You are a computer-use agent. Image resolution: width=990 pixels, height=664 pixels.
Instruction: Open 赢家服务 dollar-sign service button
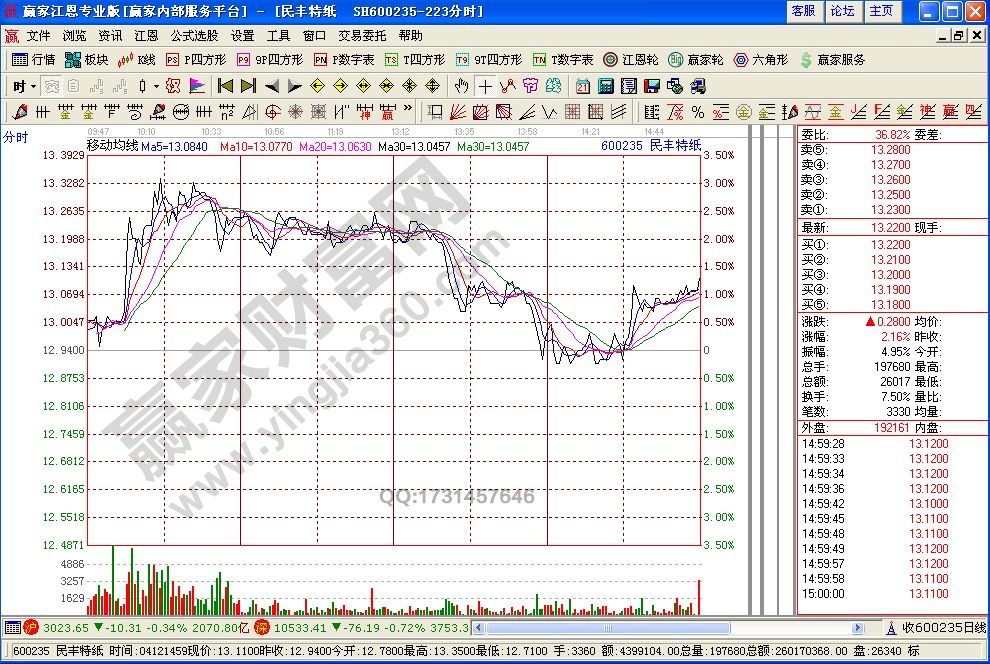pyautogui.click(x=832, y=60)
